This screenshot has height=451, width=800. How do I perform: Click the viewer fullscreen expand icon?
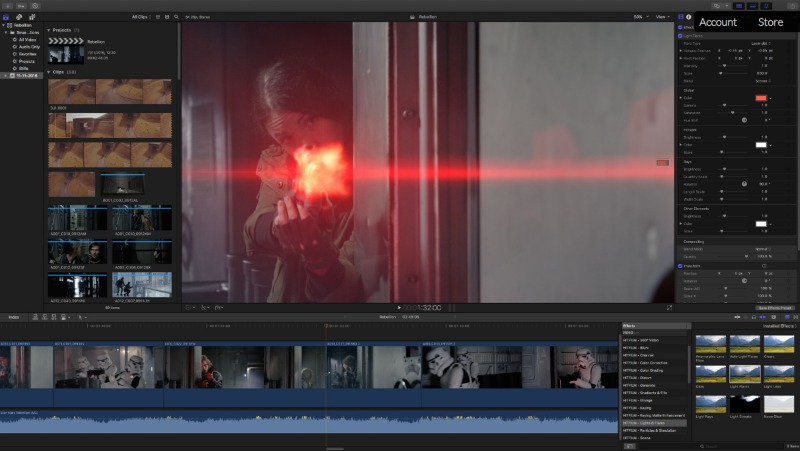coord(669,308)
